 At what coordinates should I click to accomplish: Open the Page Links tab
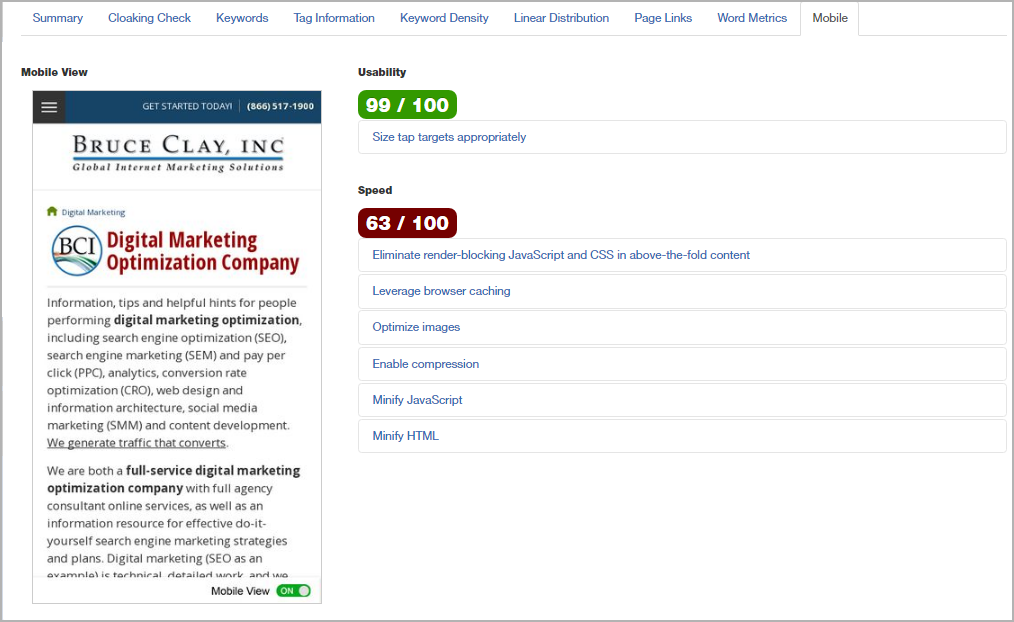[663, 18]
